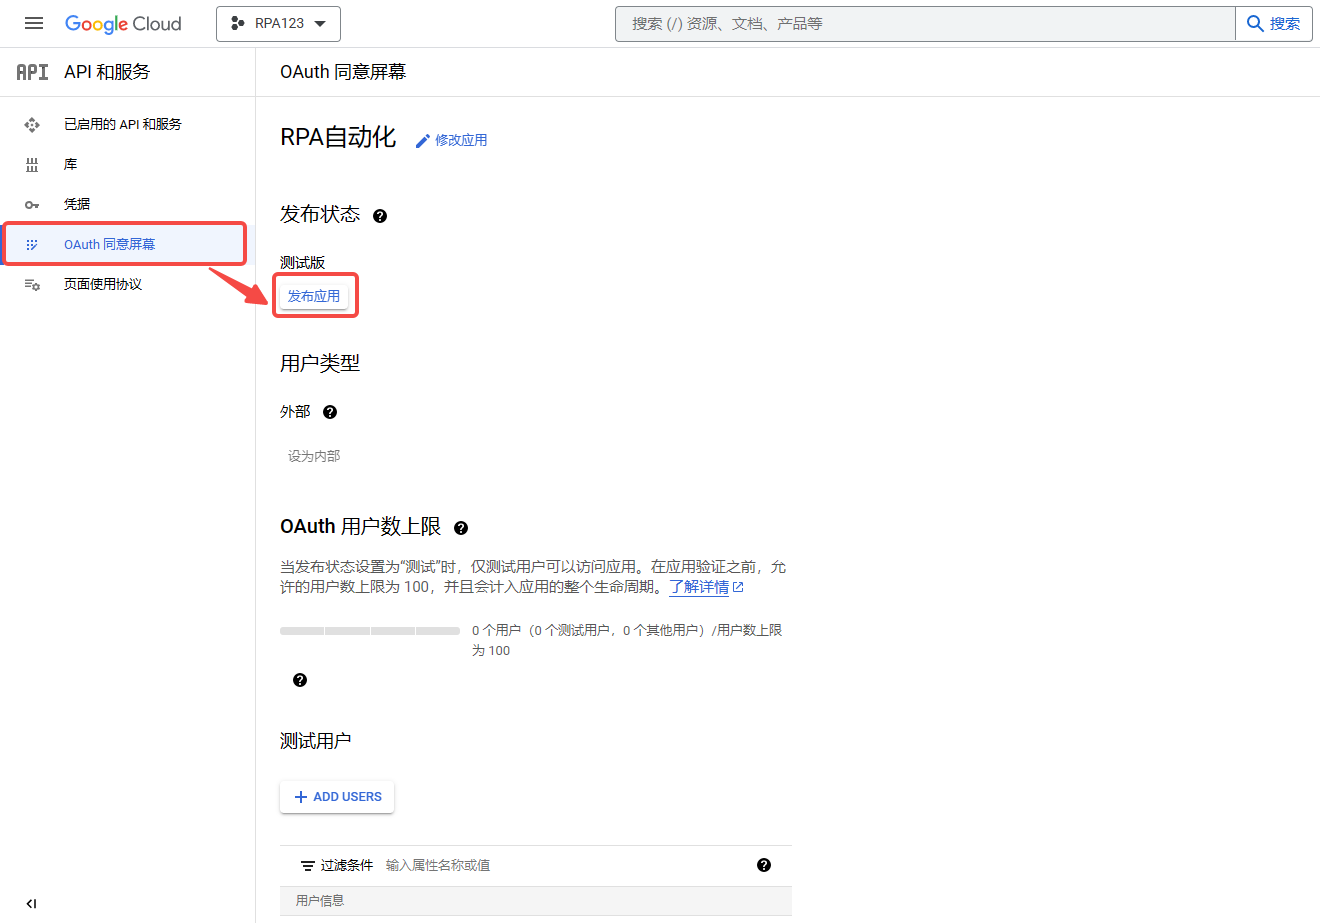Click the API logo icon in sidebar
The height and width of the screenshot is (923, 1320).
[32, 72]
